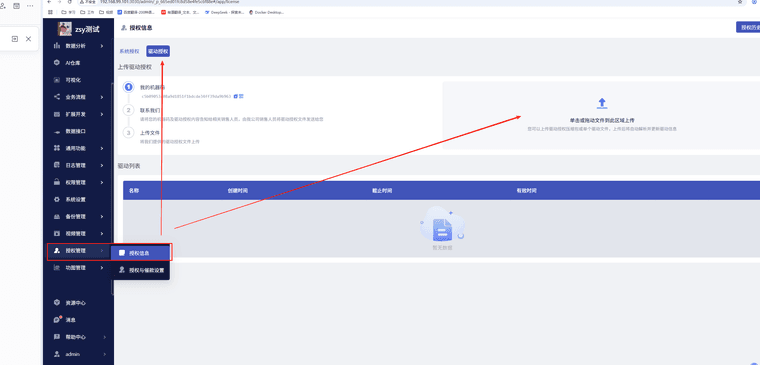Click the 备份管理 sidebar icon
The image size is (760, 365).
point(57,216)
